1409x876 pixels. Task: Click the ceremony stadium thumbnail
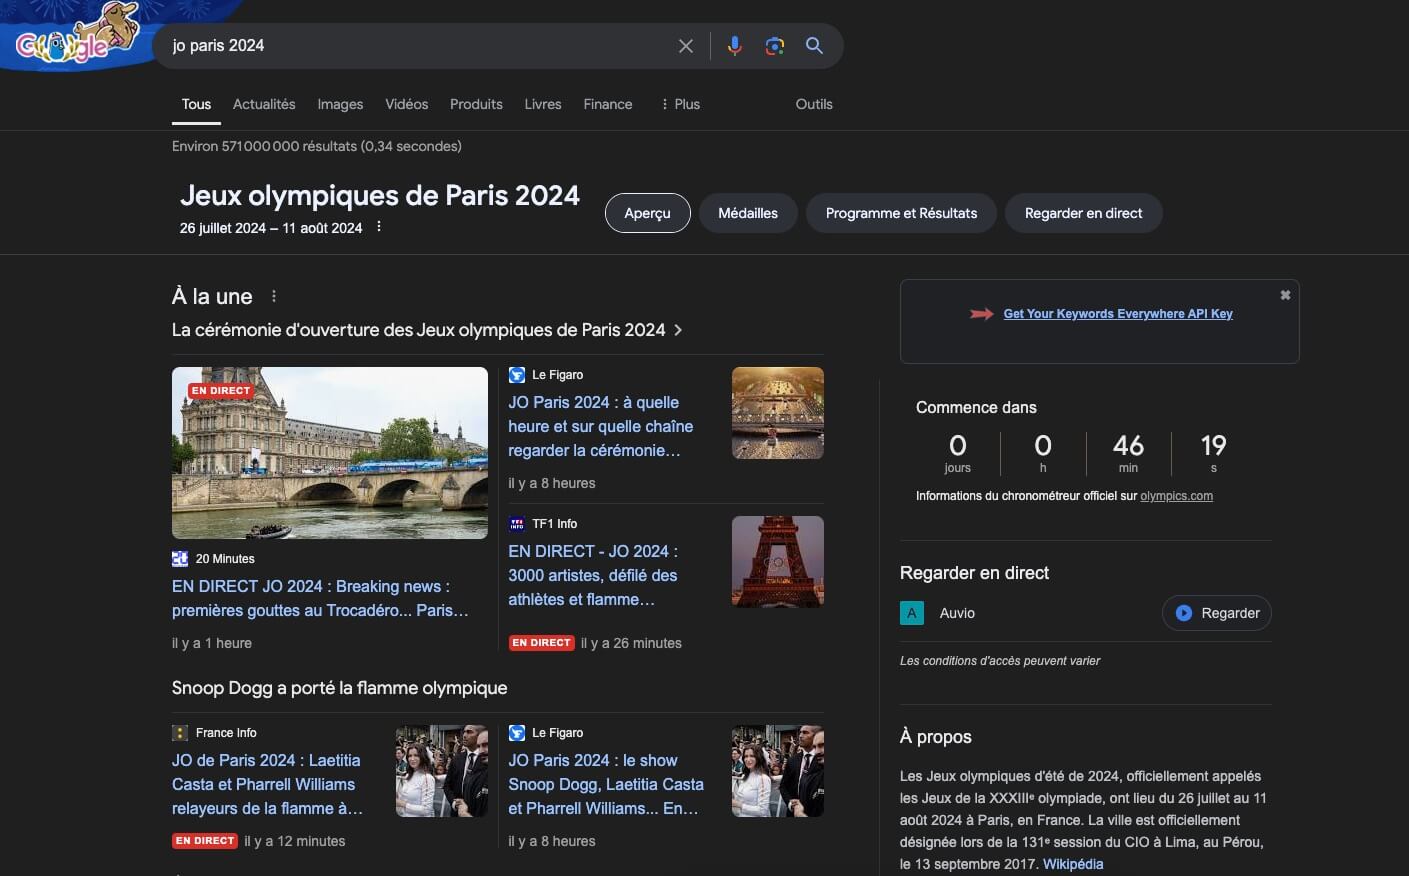click(778, 413)
